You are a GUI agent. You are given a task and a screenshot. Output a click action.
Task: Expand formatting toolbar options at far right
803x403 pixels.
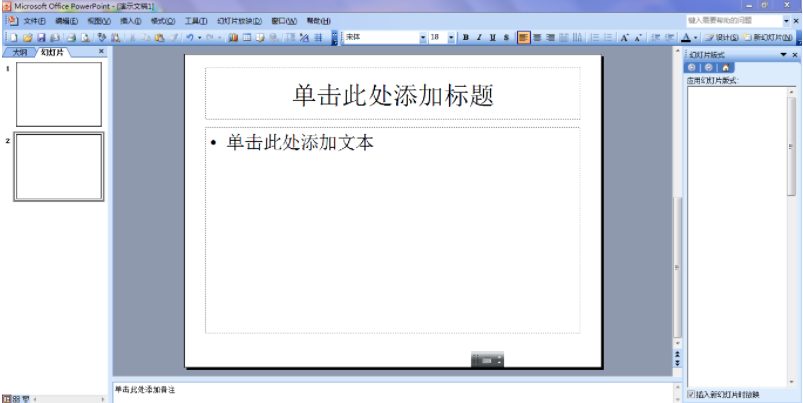tap(799, 37)
